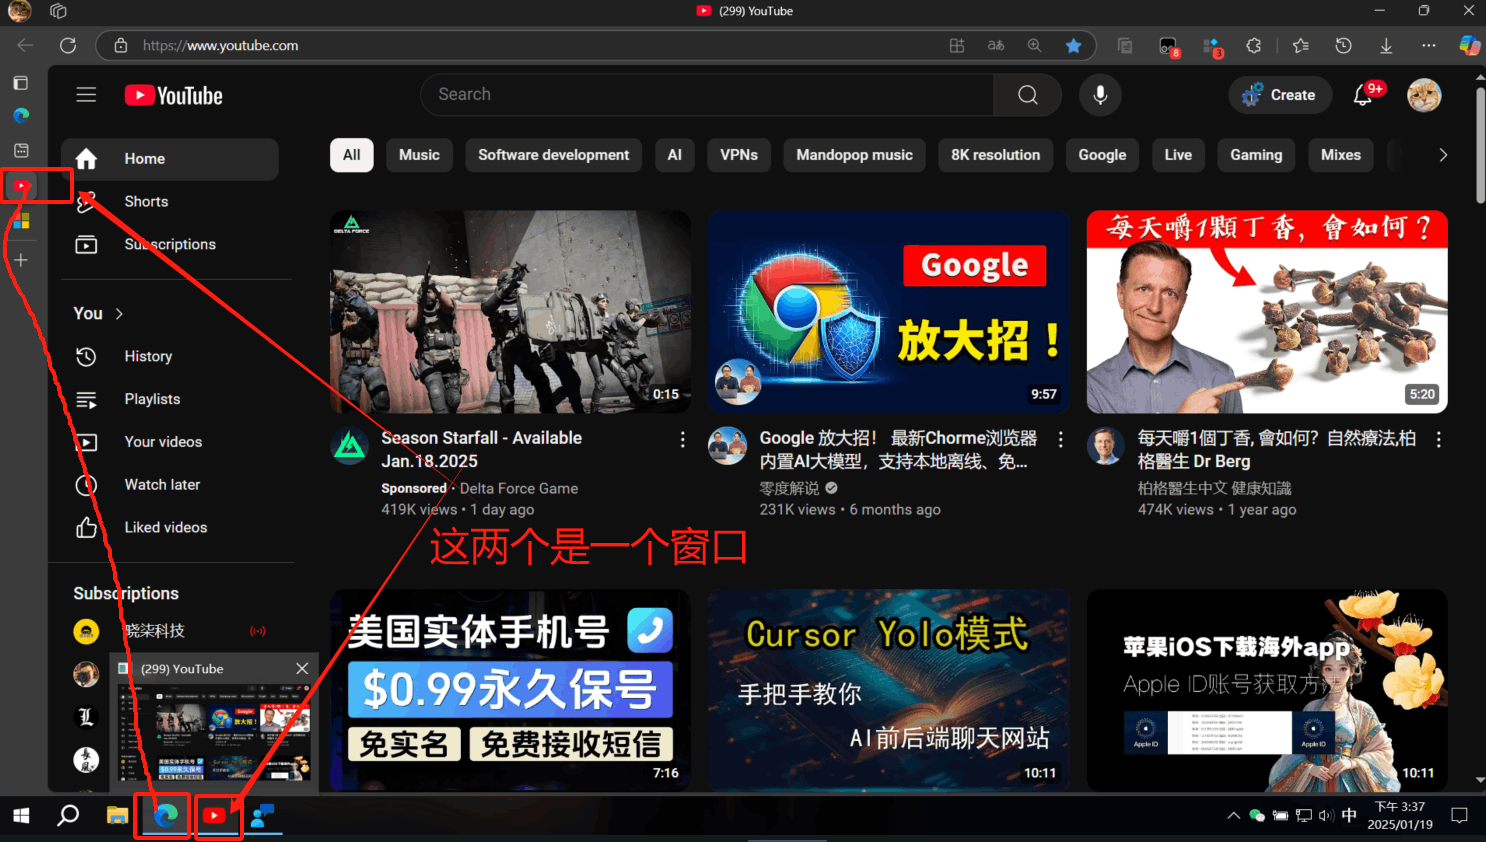Select the VPNs filter chip

739,155
